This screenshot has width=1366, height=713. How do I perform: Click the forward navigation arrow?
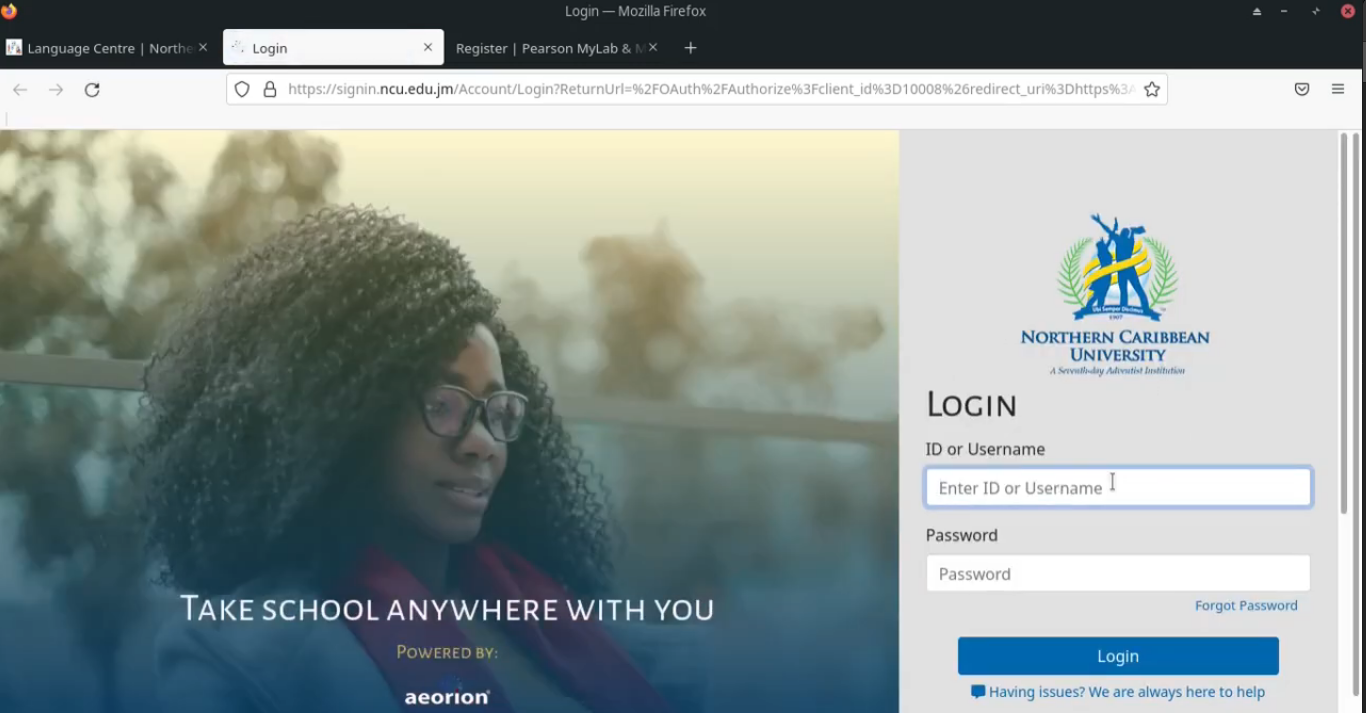(x=56, y=89)
